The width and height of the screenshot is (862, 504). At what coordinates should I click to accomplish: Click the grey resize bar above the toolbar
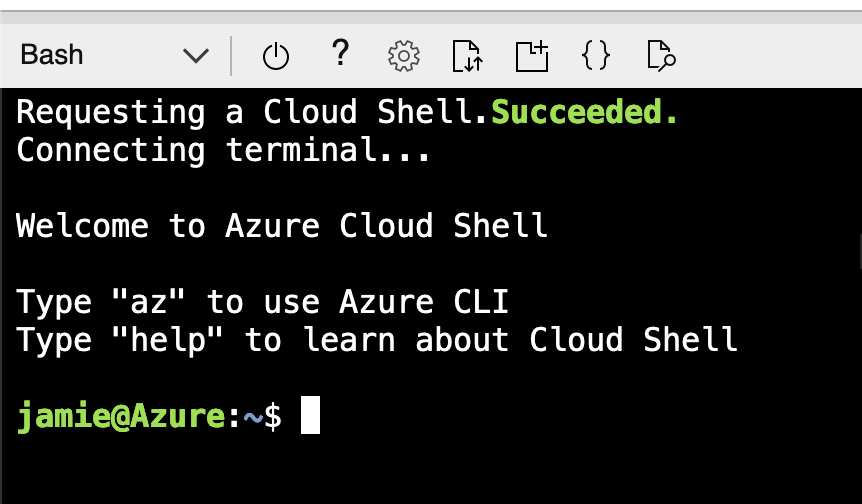431,17
